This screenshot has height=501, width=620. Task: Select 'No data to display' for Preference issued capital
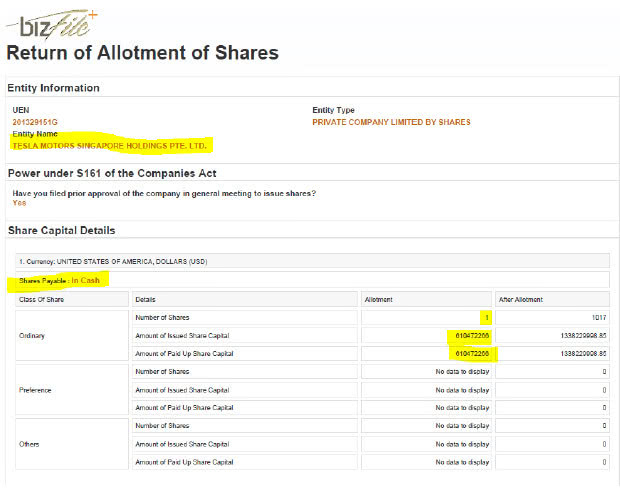point(462,390)
